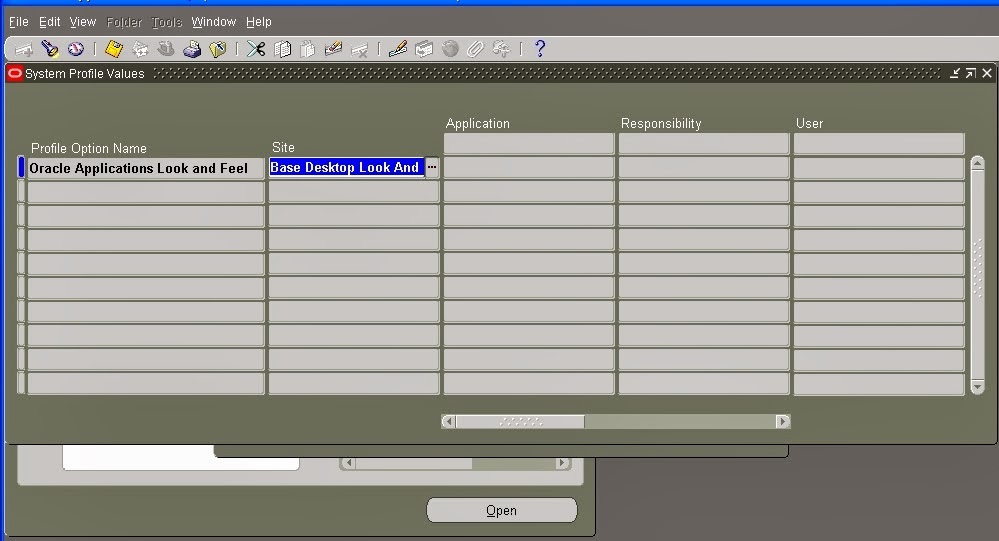Save with the yellow diskette icon
This screenshot has height=541, width=999.
click(x=114, y=49)
